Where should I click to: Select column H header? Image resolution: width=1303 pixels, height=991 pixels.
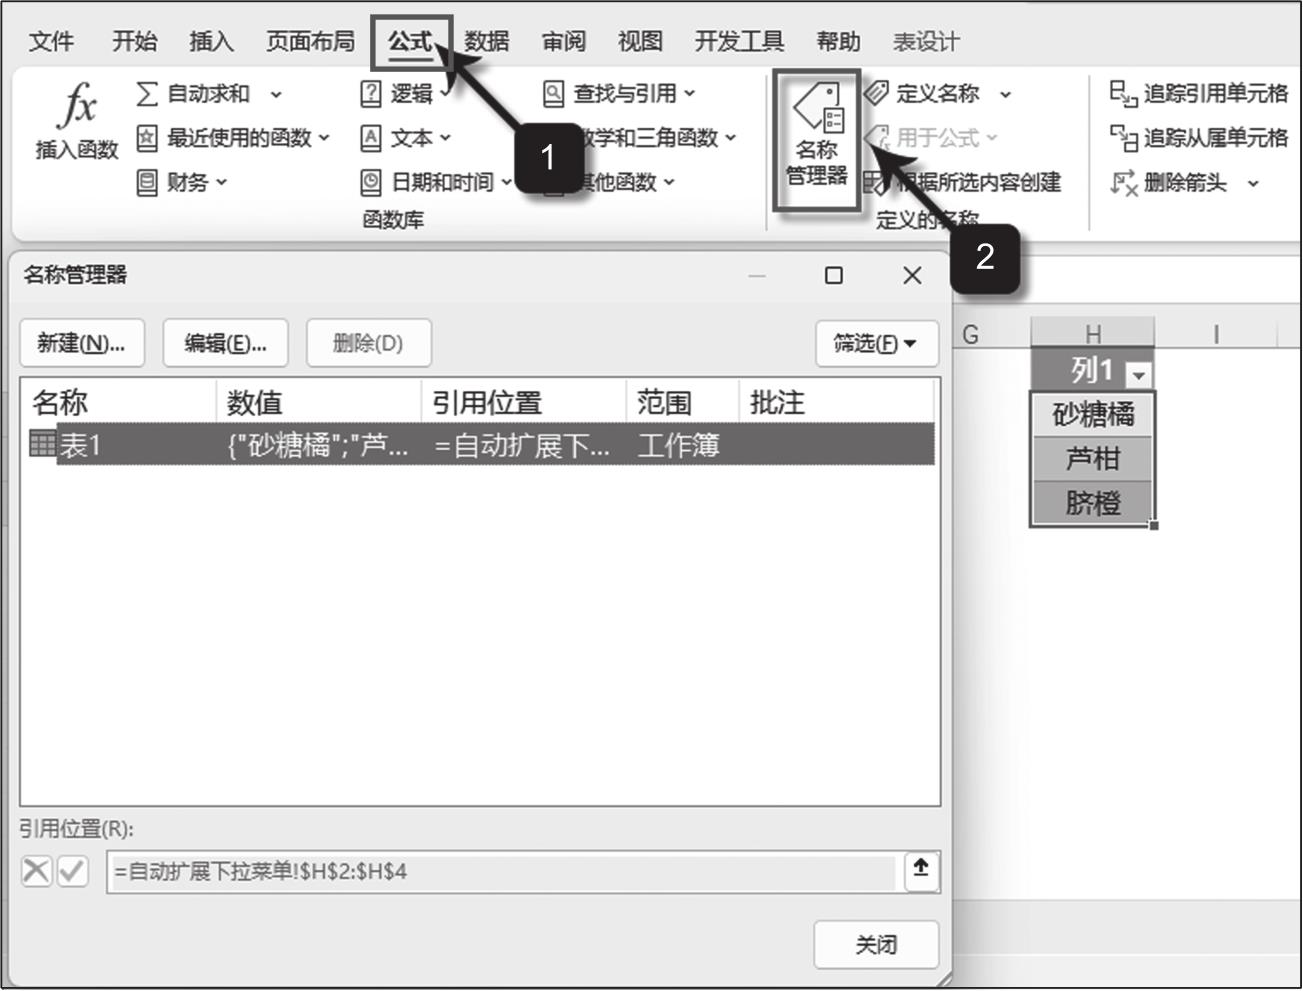point(1092,334)
